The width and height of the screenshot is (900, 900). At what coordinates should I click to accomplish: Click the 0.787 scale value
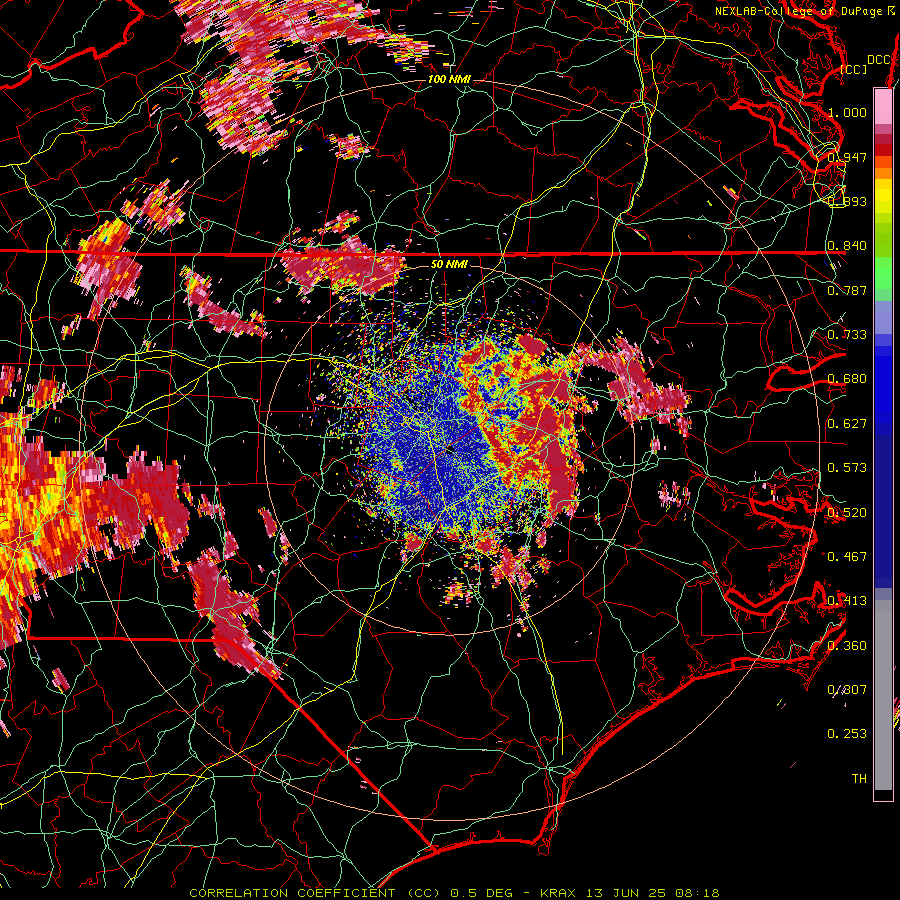click(x=847, y=290)
